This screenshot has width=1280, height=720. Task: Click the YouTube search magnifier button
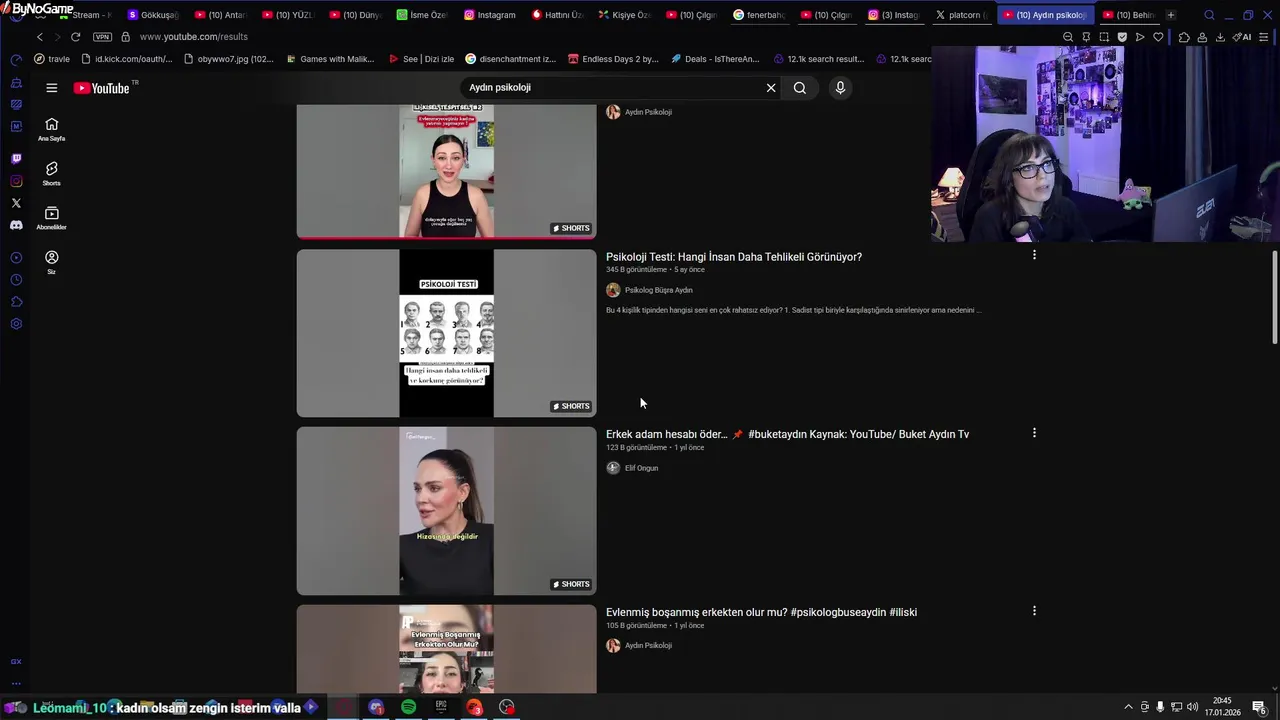[800, 88]
